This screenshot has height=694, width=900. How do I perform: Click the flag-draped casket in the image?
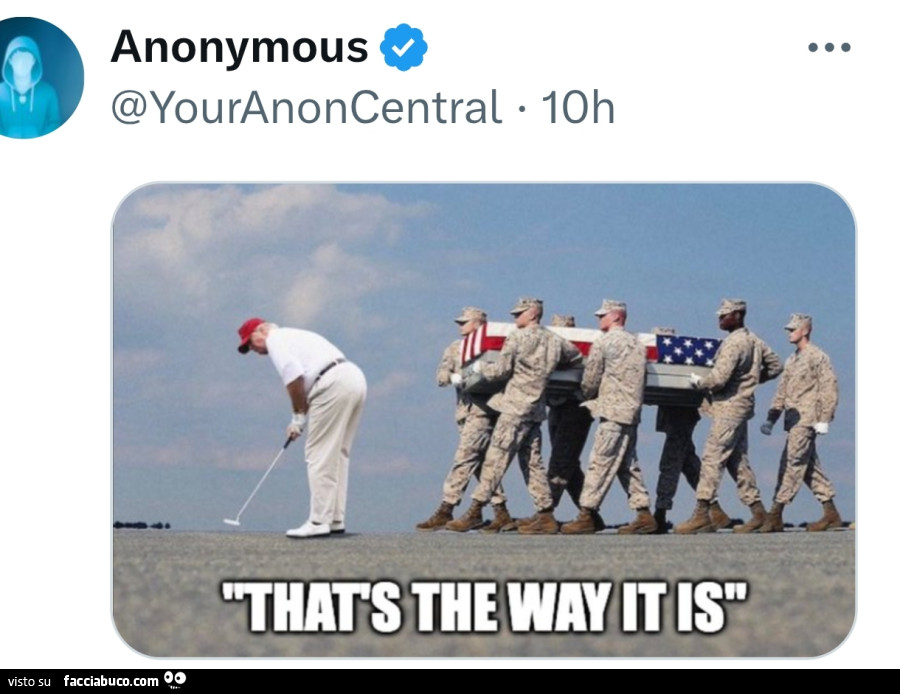click(589, 363)
